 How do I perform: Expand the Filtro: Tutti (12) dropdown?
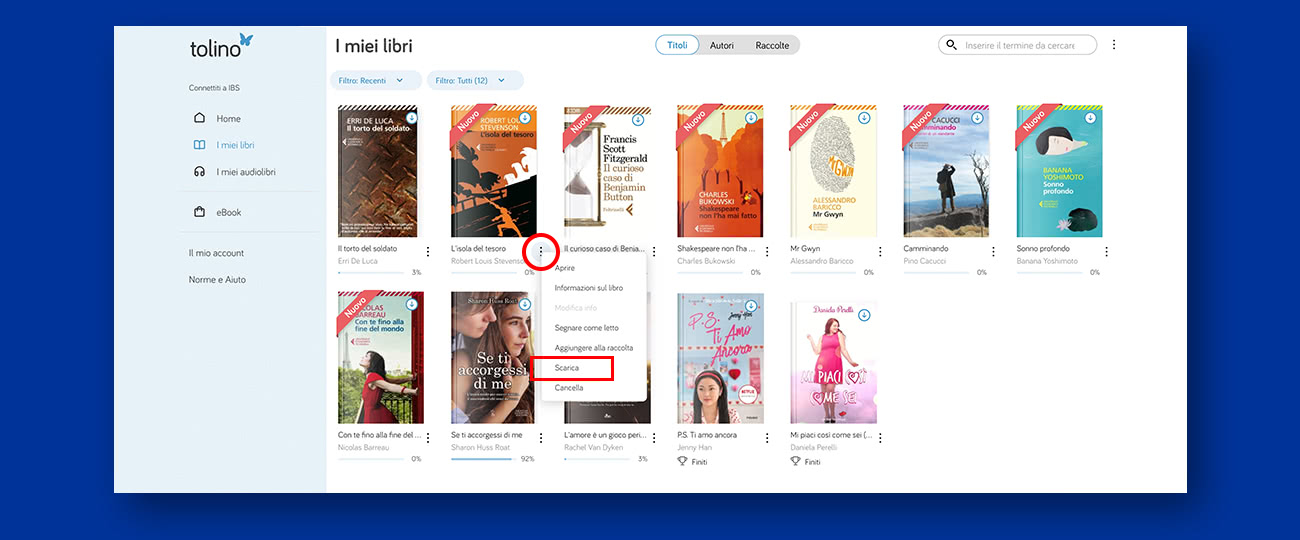tap(470, 80)
